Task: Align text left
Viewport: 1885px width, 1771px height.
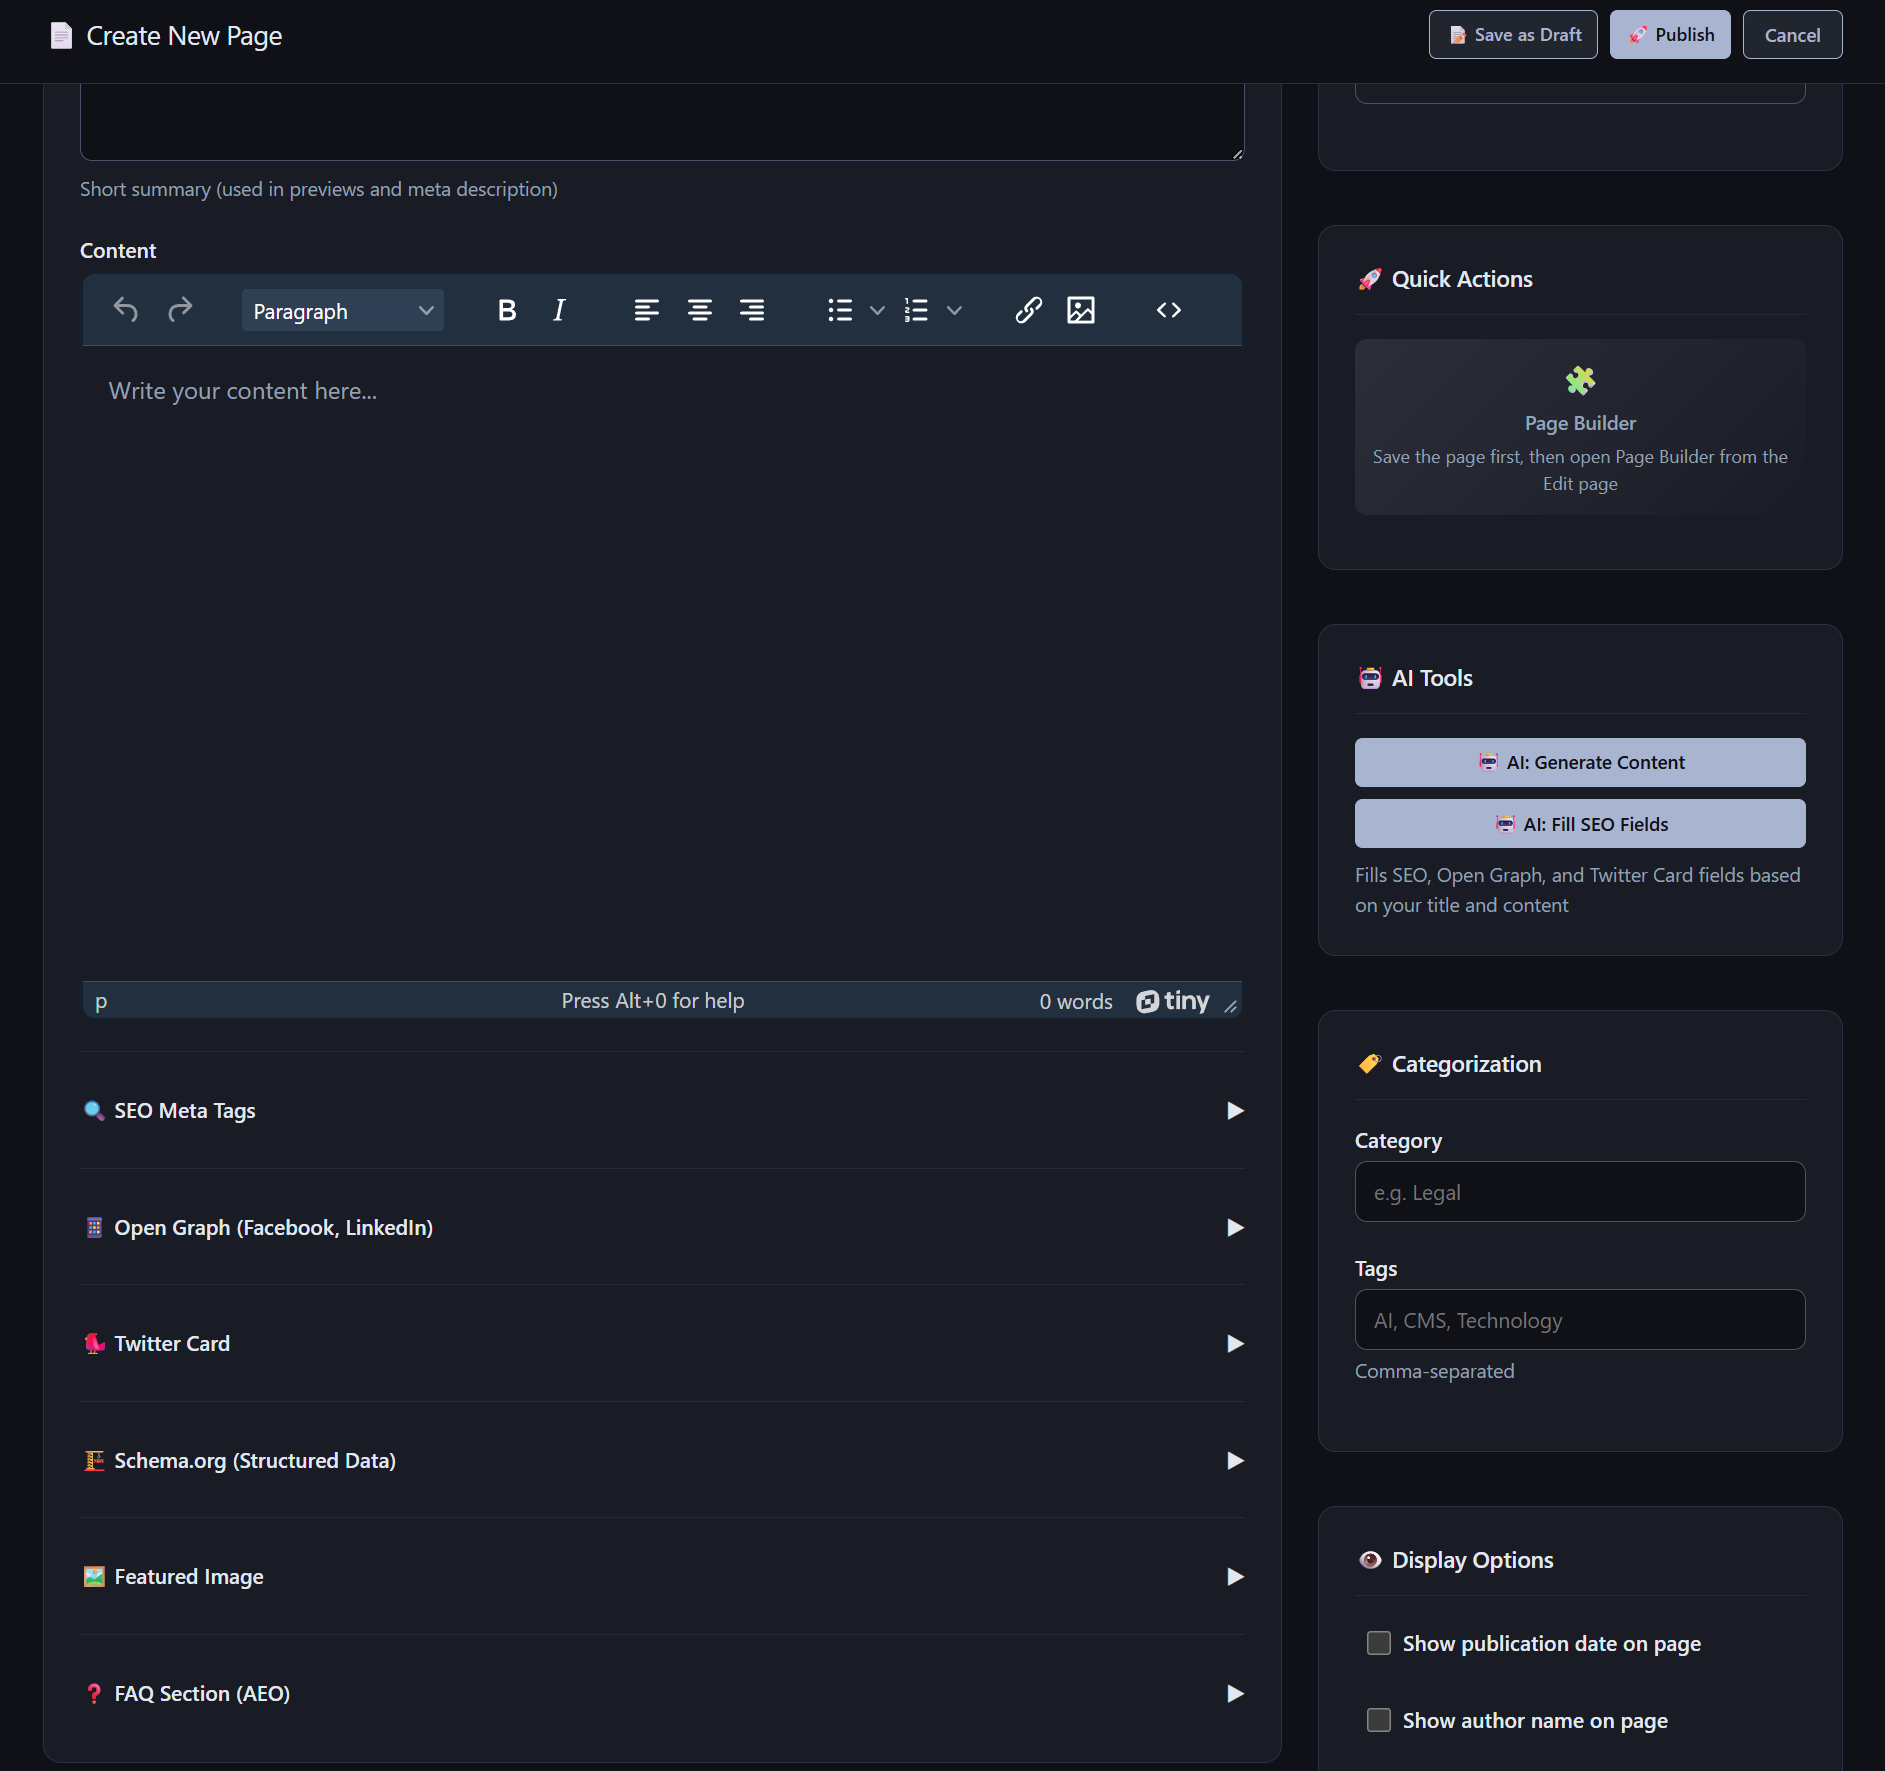Action: 647,310
